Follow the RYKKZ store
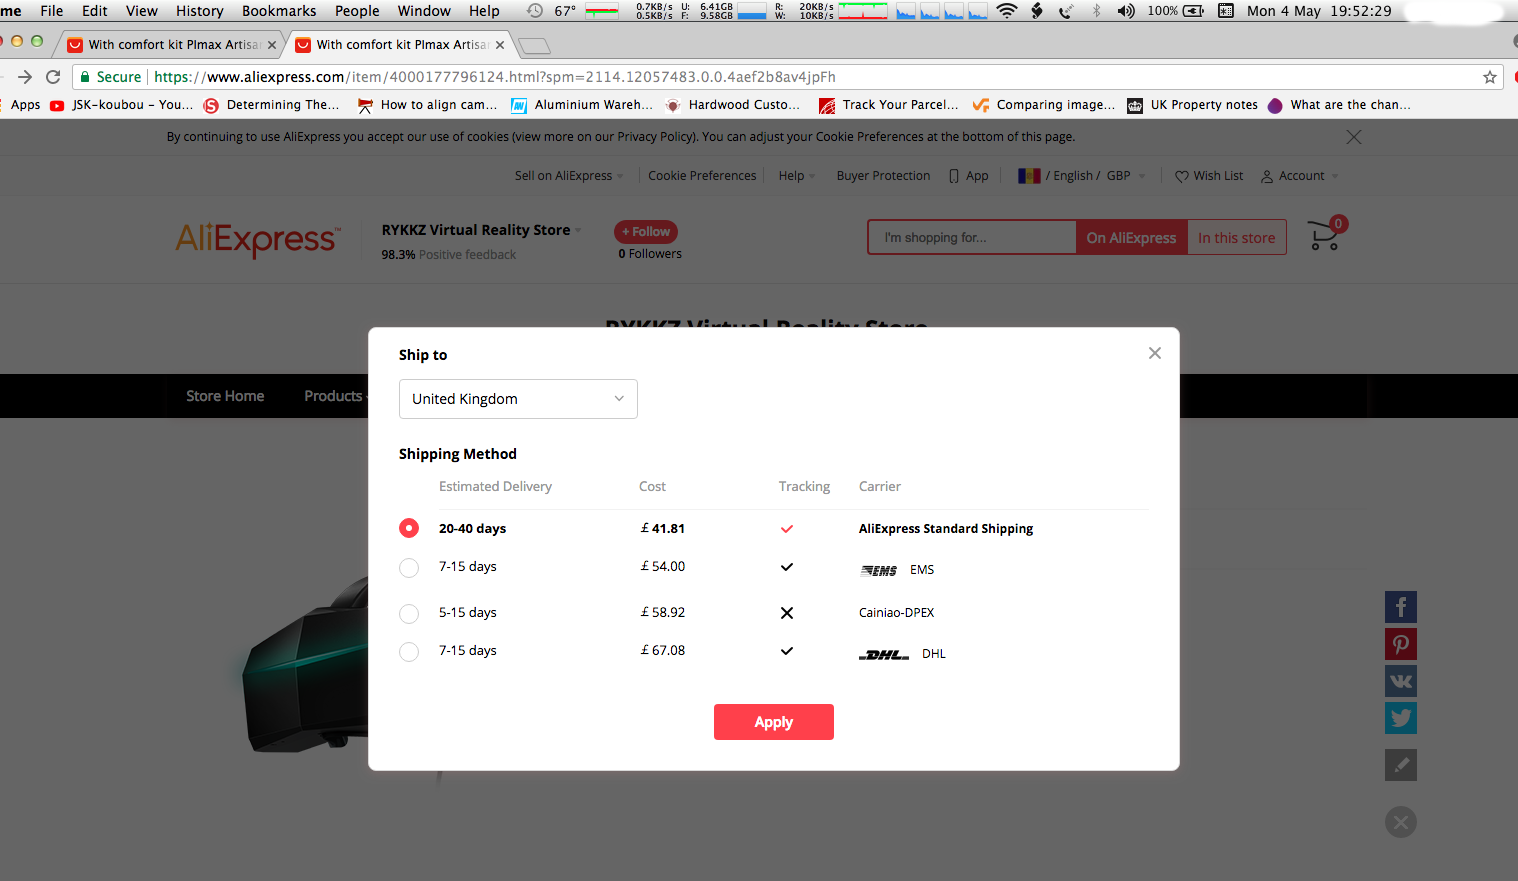The height and width of the screenshot is (881, 1518). (646, 232)
